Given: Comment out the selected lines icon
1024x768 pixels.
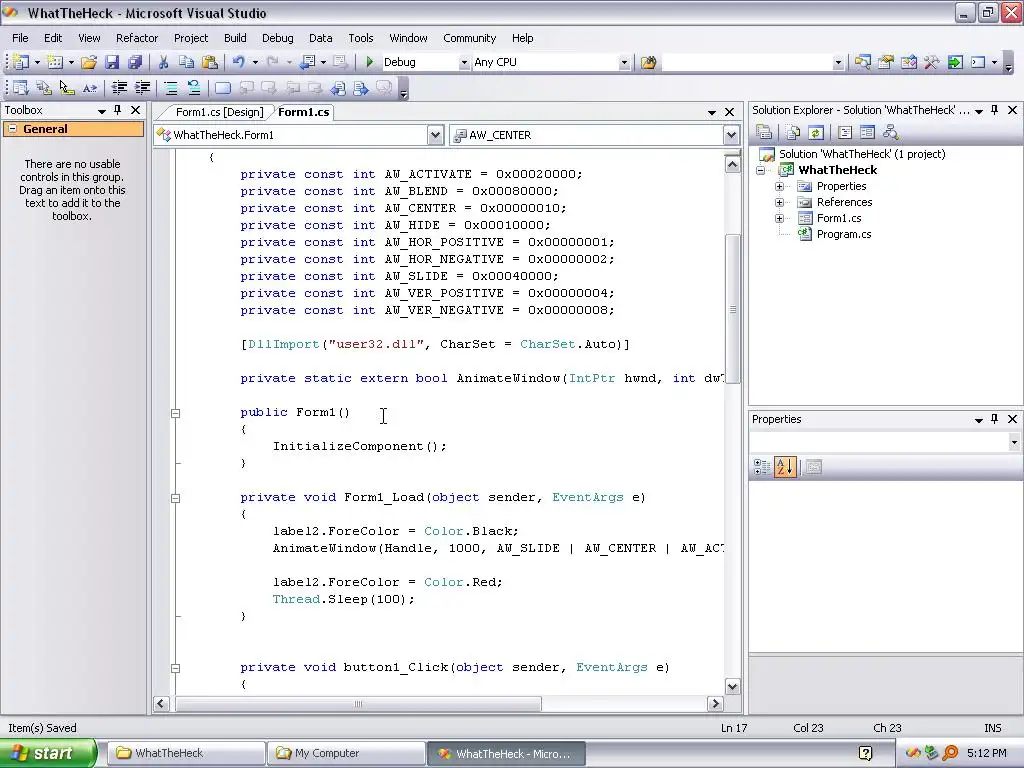Looking at the screenshot, I should click(x=170, y=88).
